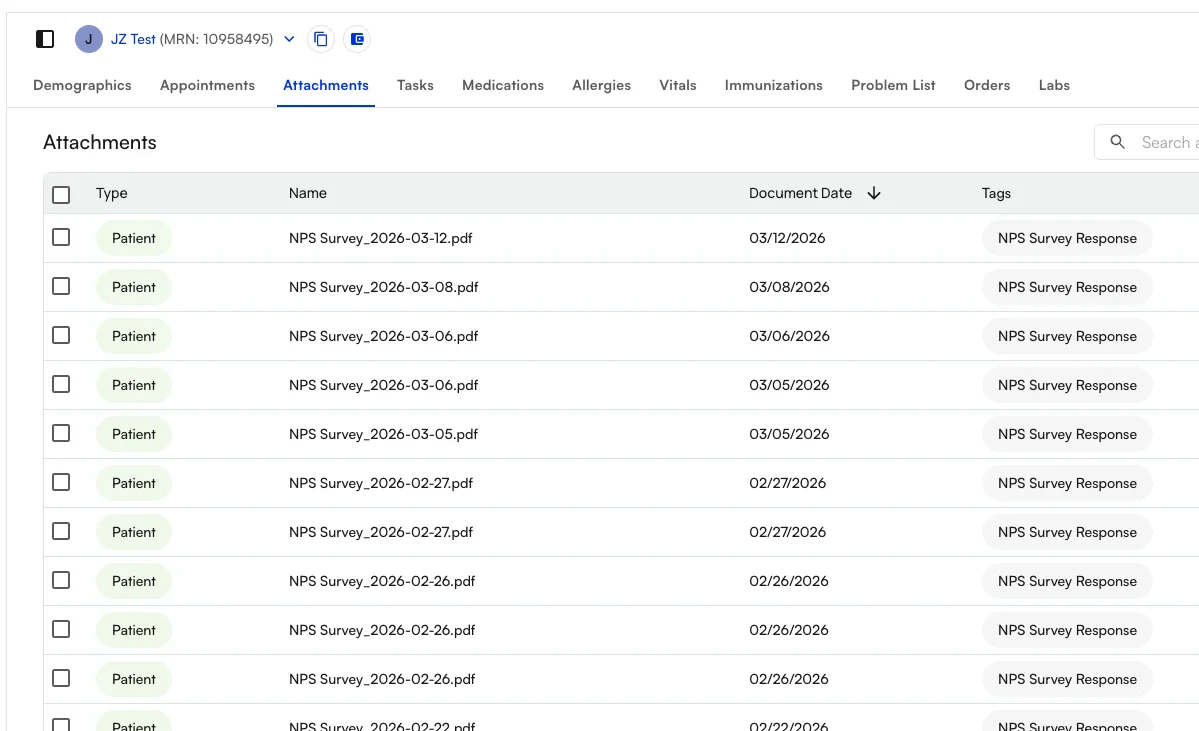1199x731 pixels.
Task: Open the Medications tab
Action: coord(502,85)
